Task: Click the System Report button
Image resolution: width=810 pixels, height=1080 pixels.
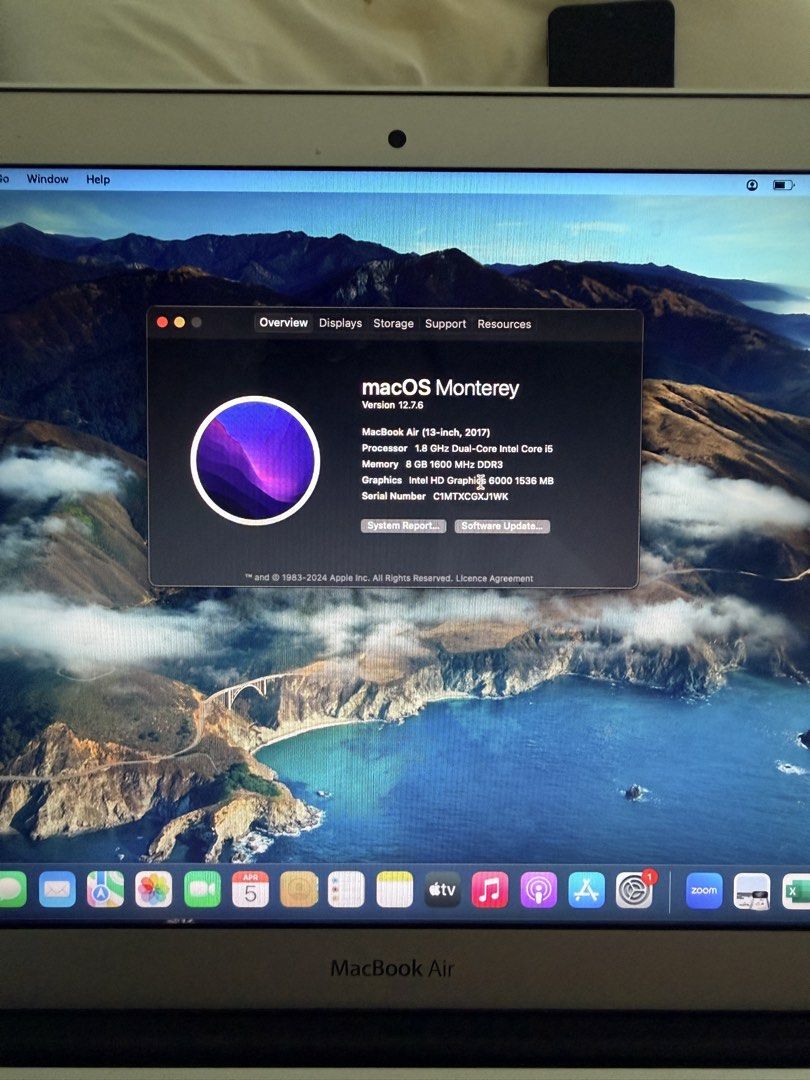Action: (404, 526)
